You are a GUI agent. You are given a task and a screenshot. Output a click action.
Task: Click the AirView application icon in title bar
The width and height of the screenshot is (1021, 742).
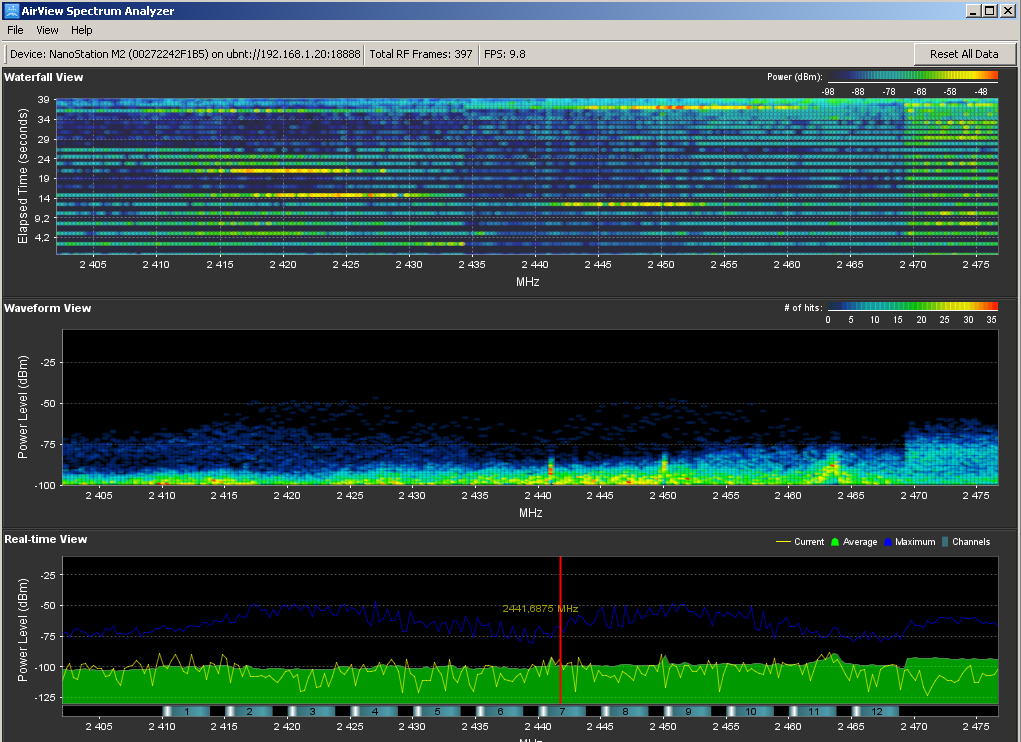10,11
